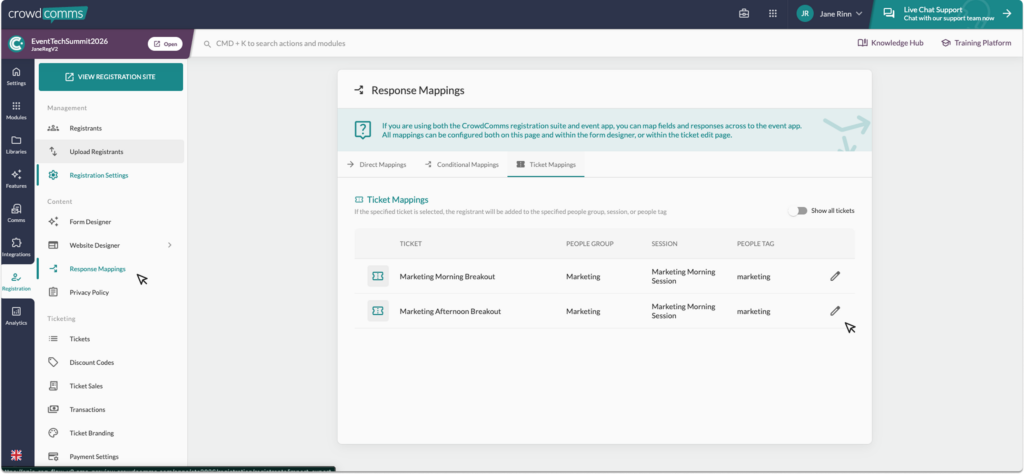Expand the Website Designer chevron

[170, 245]
